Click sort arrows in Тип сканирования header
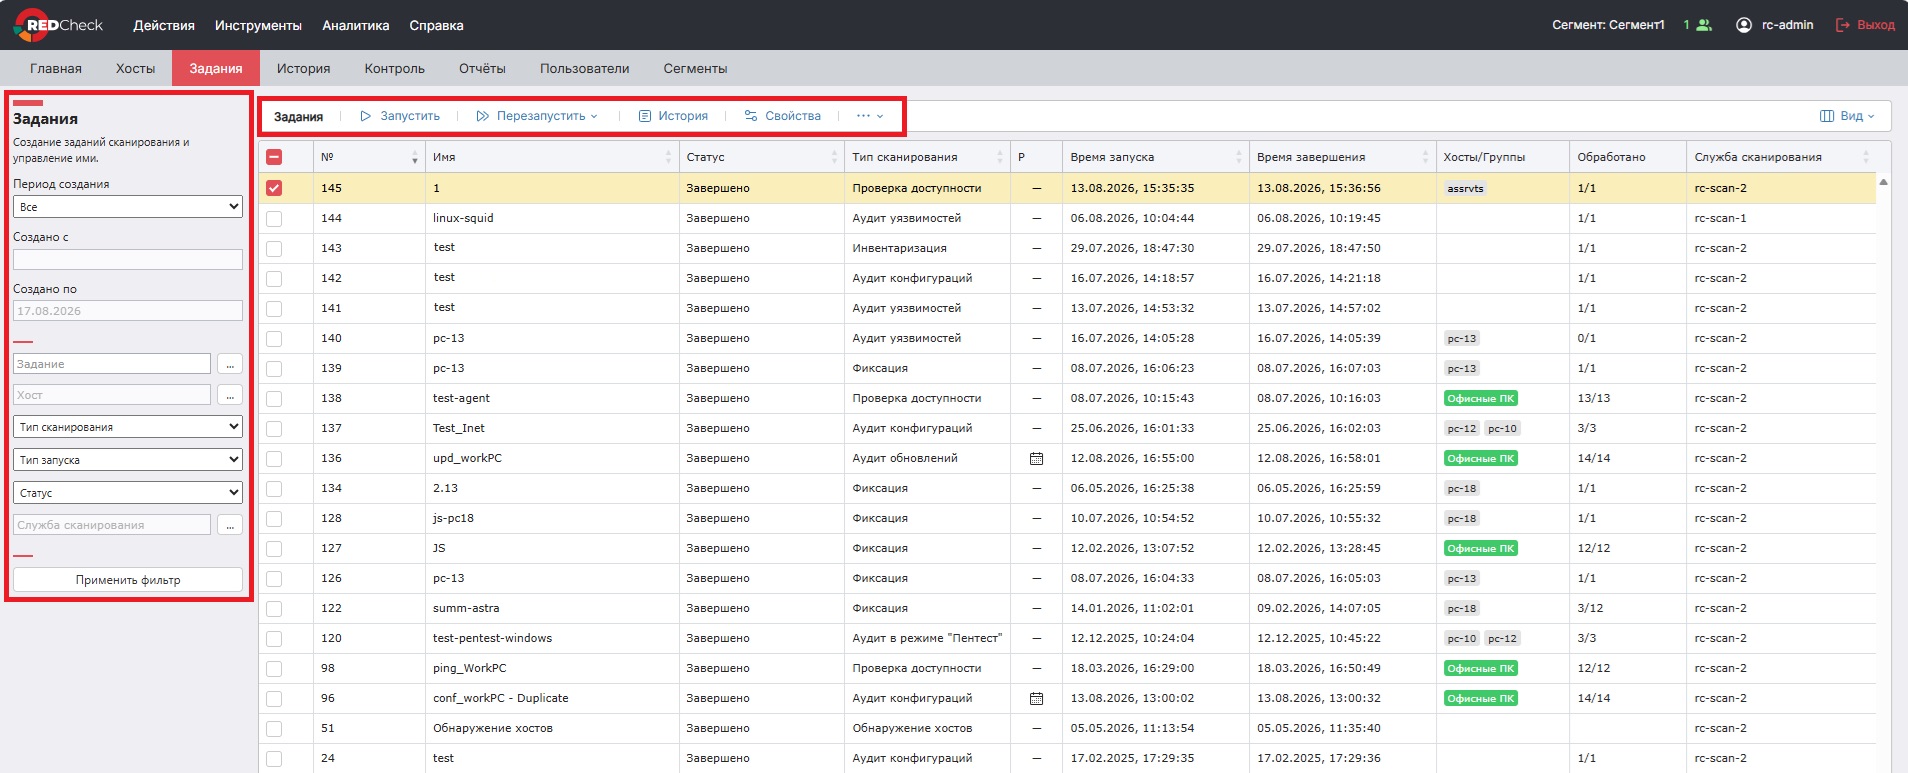Viewport: 1908px width, 773px height. click(1000, 157)
